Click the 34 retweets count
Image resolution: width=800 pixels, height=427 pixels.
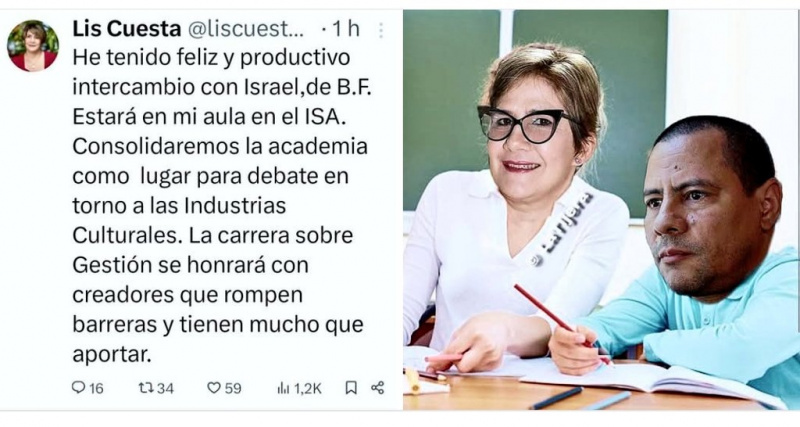tap(165, 389)
